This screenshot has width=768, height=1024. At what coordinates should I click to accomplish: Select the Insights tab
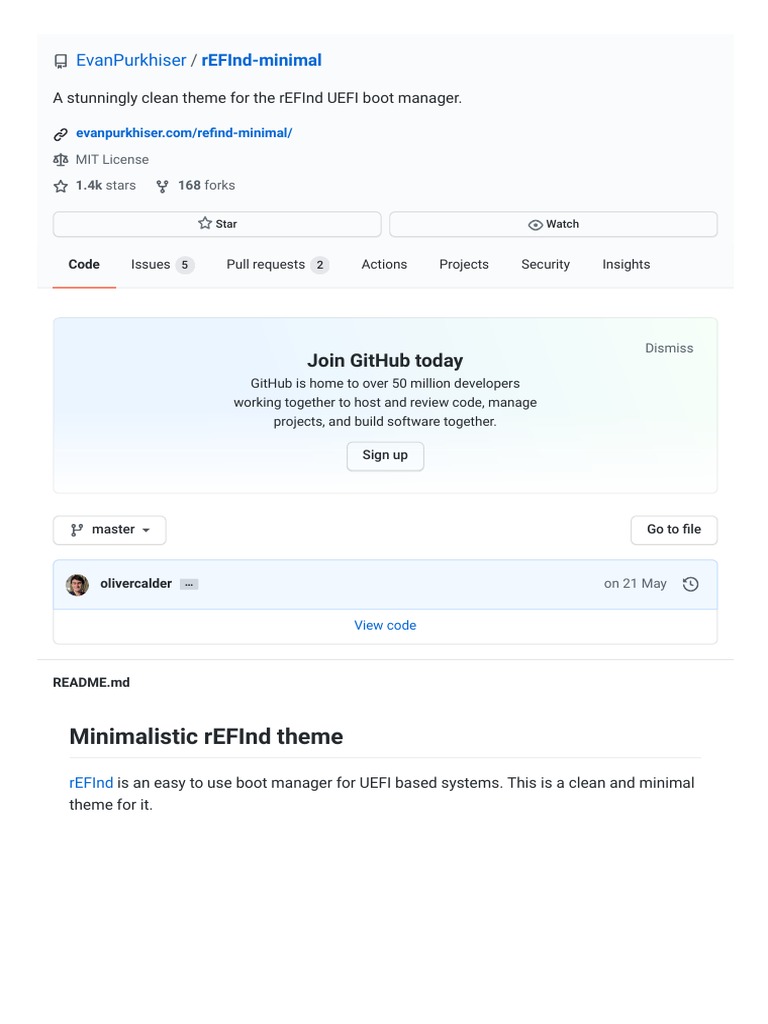click(x=626, y=265)
